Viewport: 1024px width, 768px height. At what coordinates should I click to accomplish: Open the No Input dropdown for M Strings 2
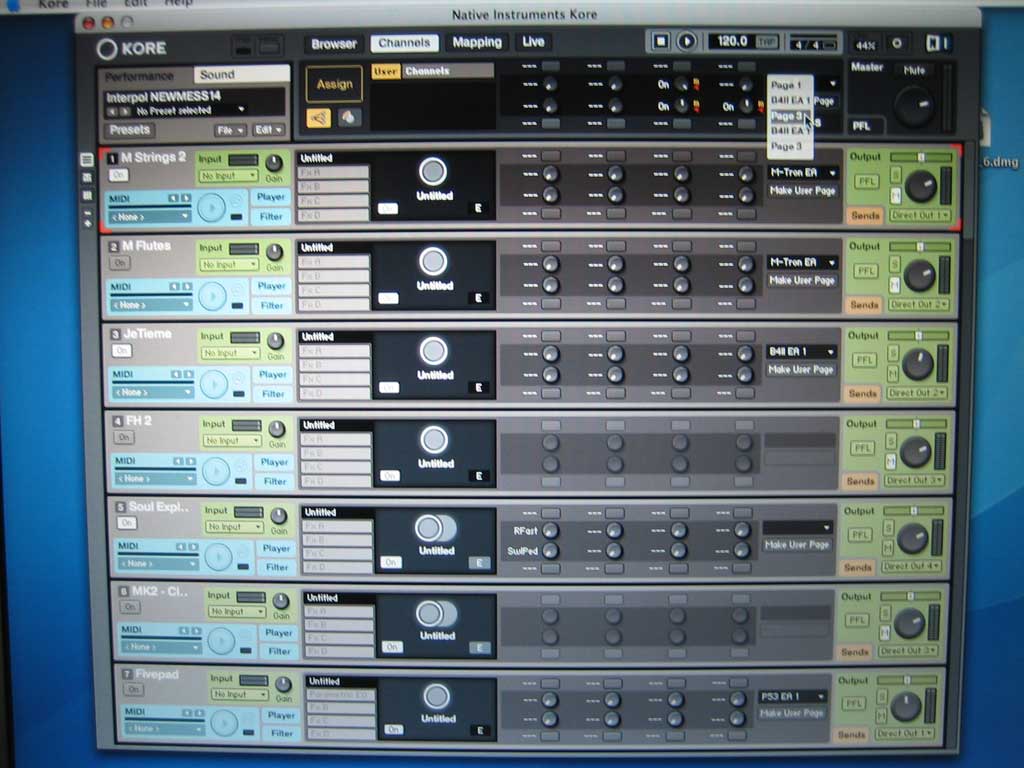(x=229, y=176)
